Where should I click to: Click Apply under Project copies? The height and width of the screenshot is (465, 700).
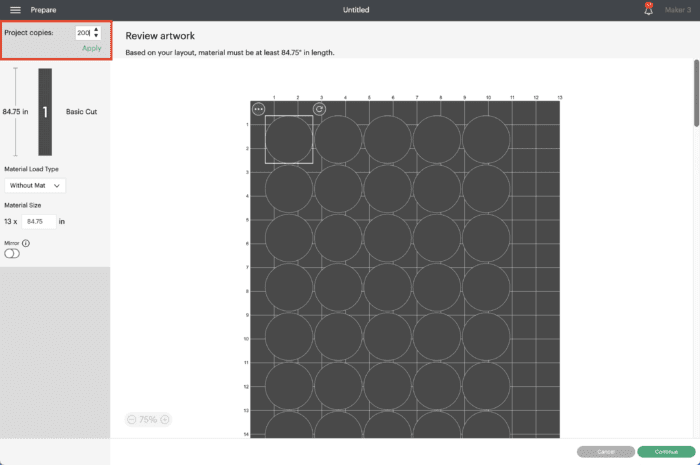(x=91, y=48)
